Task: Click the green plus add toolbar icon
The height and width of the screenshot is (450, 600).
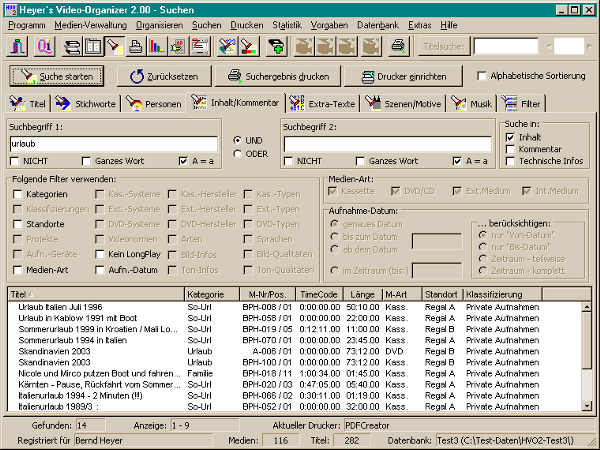Action: click(276, 46)
